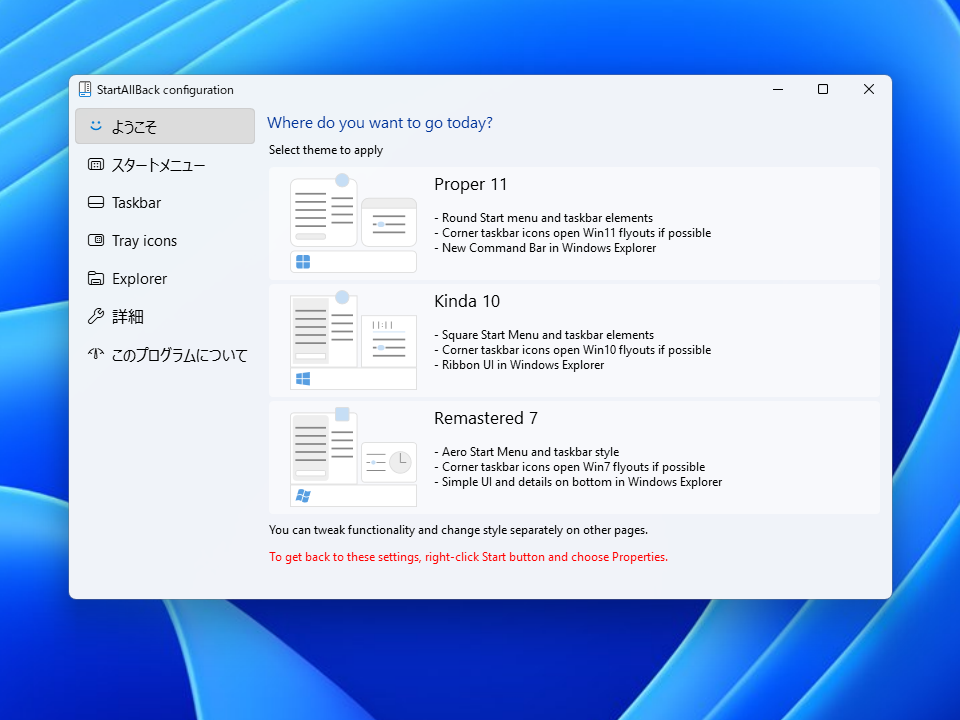This screenshot has width=960, height=720.
Task: Click 'Aero Start Menu and taskbar style' text
Action: (530, 452)
